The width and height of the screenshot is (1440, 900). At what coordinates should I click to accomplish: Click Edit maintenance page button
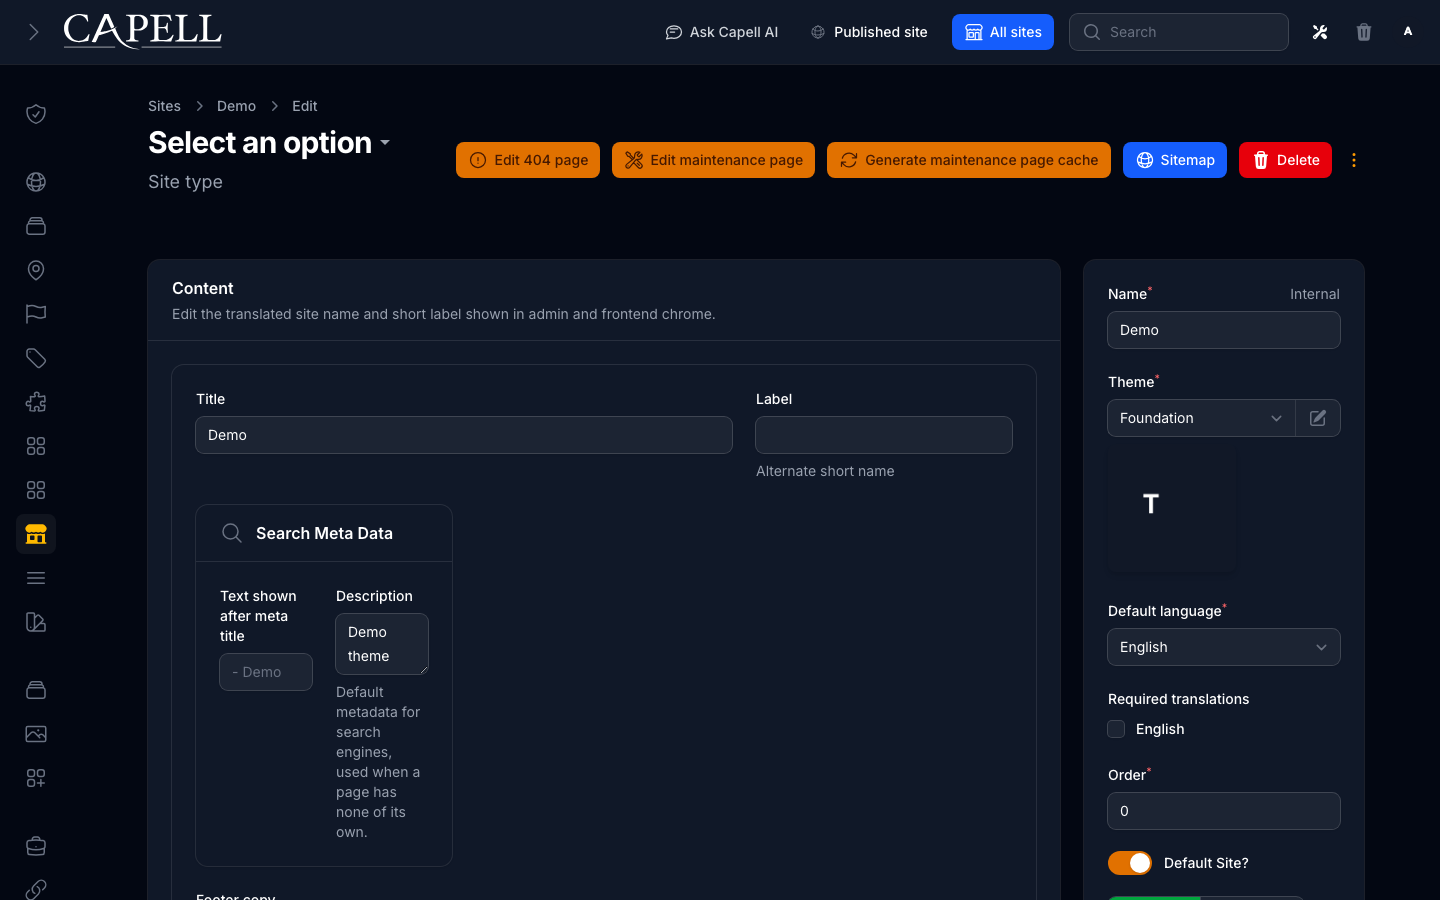[x=714, y=160]
